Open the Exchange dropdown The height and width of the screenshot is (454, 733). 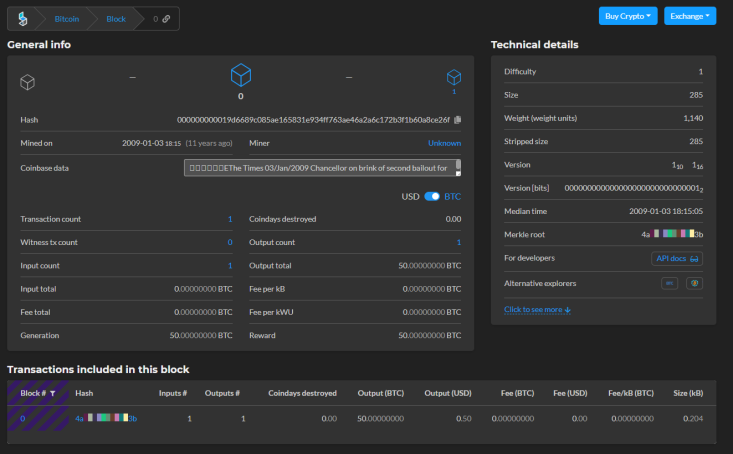coord(690,16)
